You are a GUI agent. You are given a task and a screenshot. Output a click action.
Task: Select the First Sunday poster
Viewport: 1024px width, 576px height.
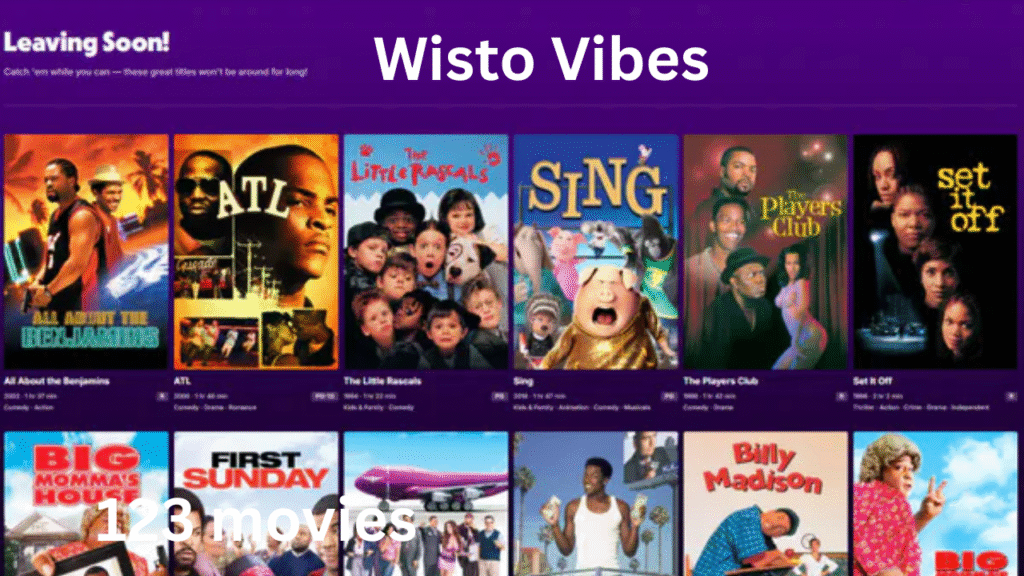[256, 504]
